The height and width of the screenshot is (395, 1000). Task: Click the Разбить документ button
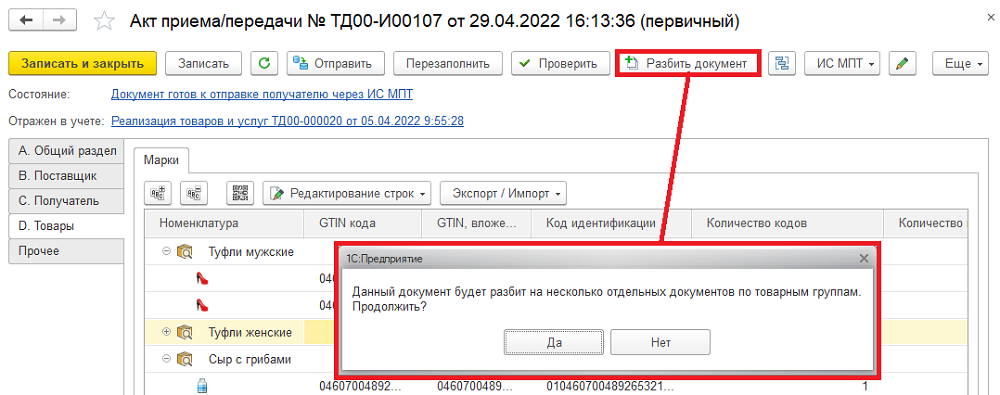pyautogui.click(x=688, y=63)
